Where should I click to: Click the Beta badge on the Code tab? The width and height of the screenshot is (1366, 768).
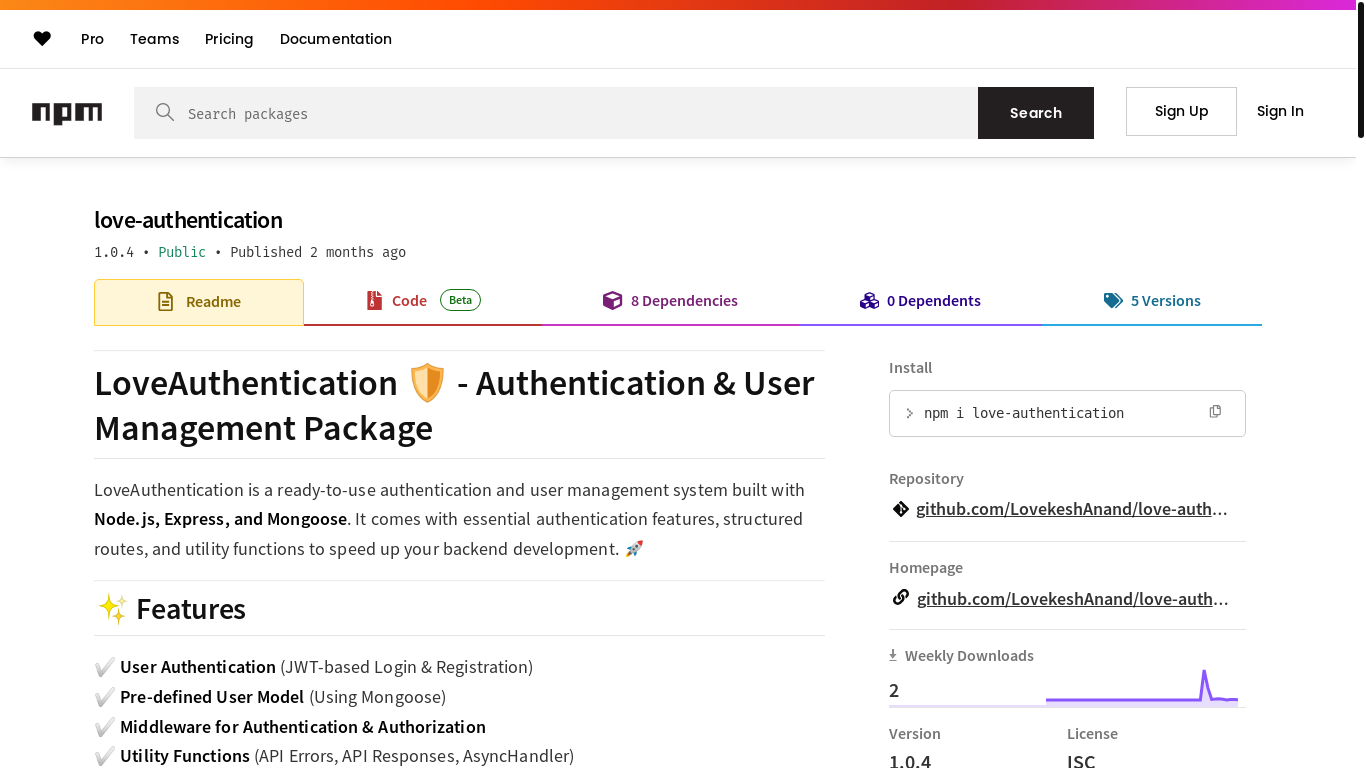[460, 300]
